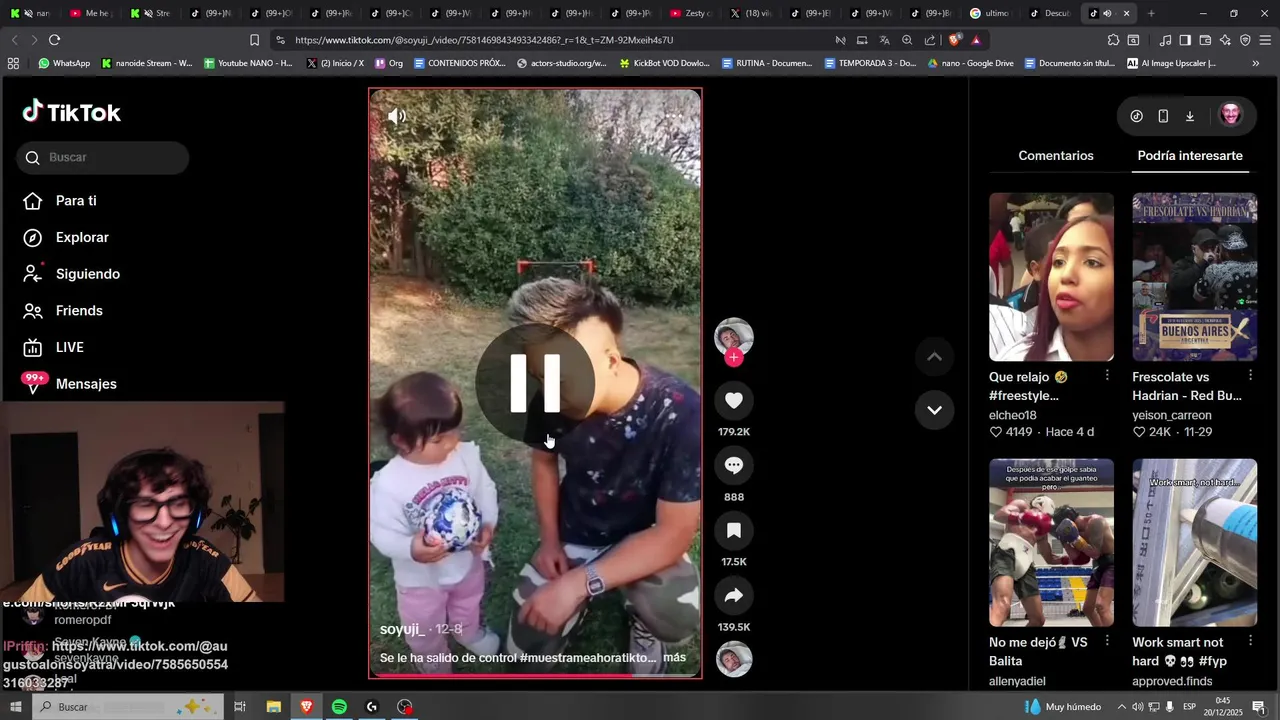
Task: Open the browser extensions puzzle icon
Action: [1113, 40]
